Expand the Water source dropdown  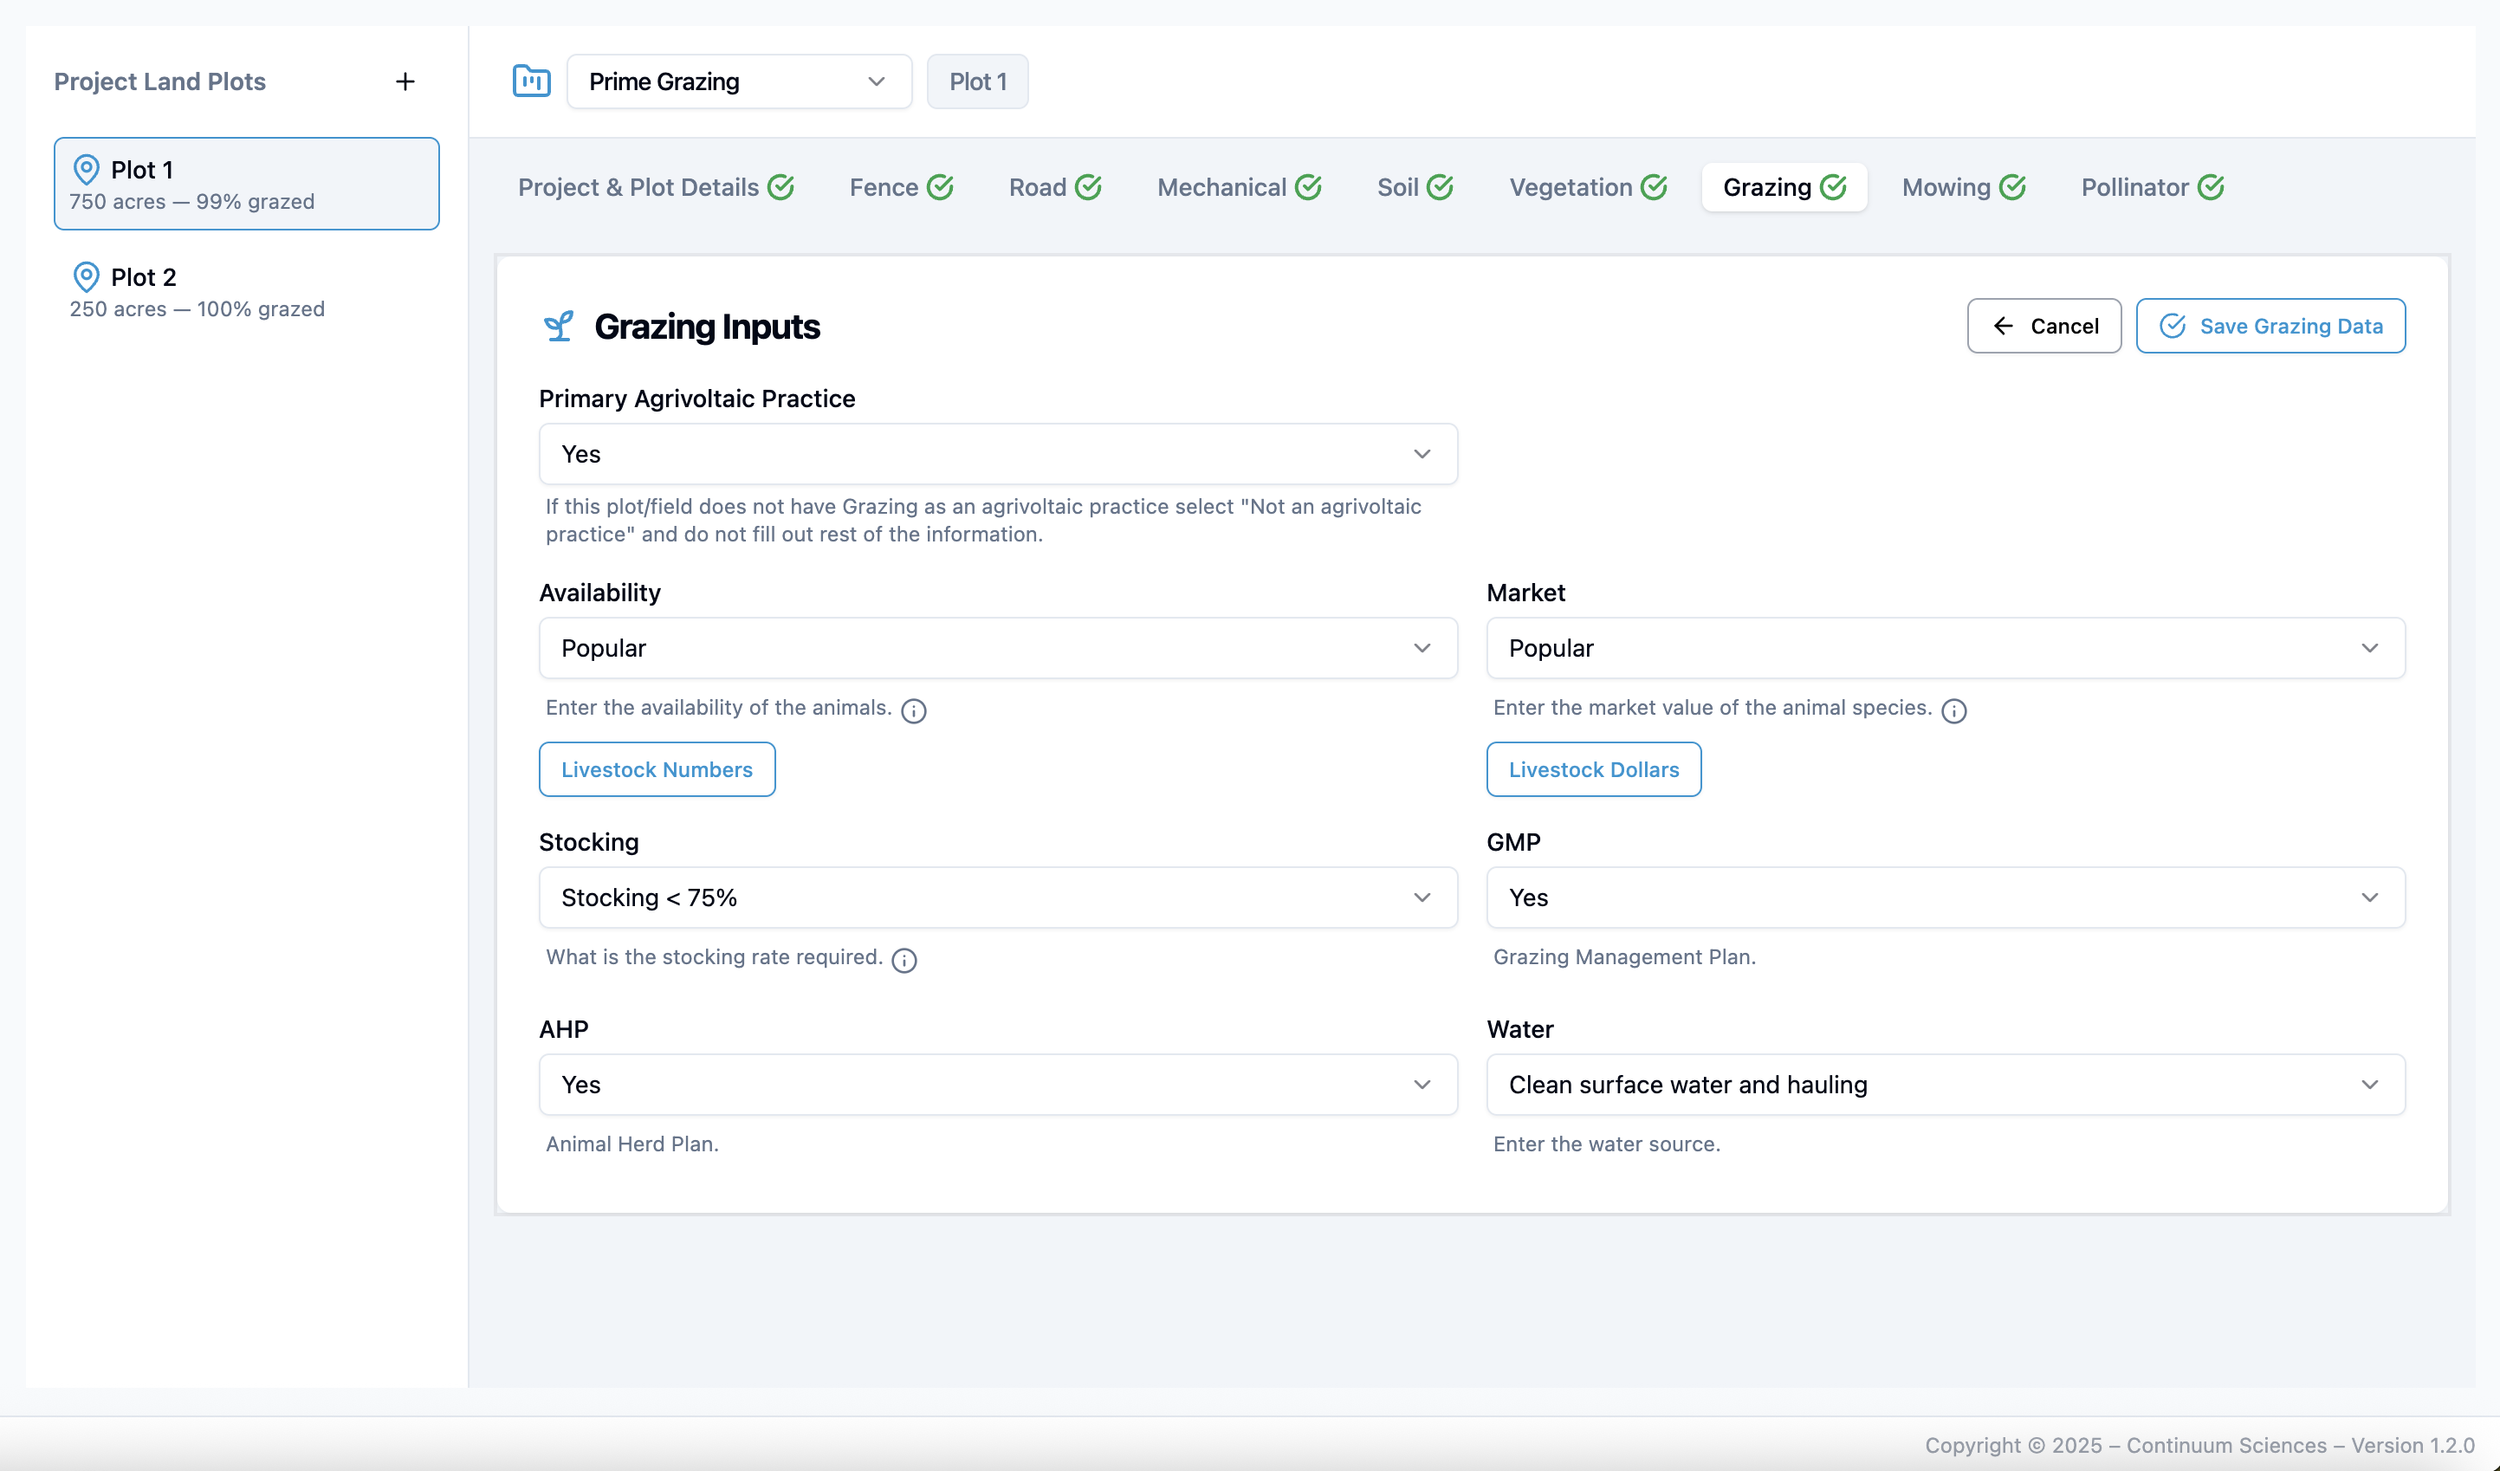(x=1944, y=1084)
